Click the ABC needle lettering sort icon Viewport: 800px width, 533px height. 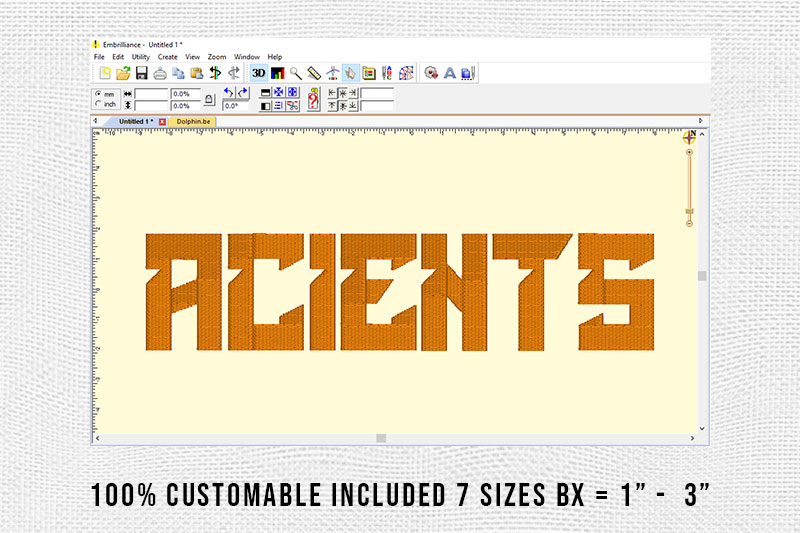[387, 73]
